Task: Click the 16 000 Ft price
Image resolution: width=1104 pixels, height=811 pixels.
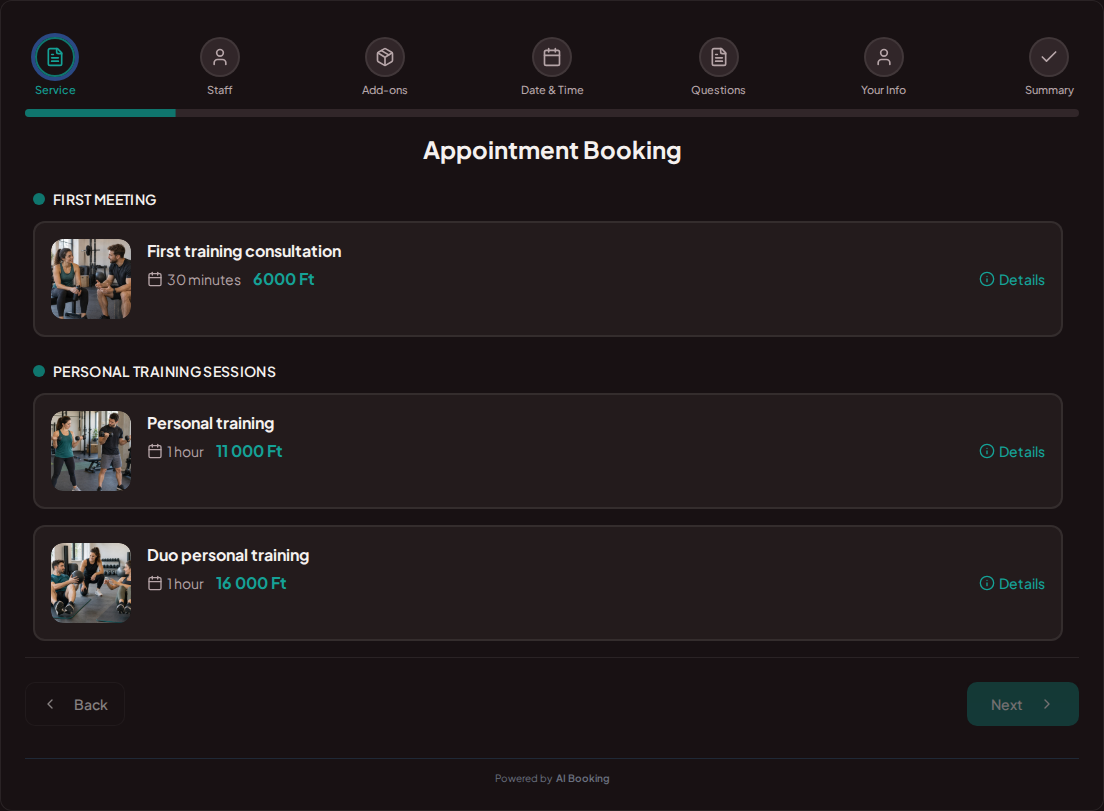Action: [x=251, y=584]
